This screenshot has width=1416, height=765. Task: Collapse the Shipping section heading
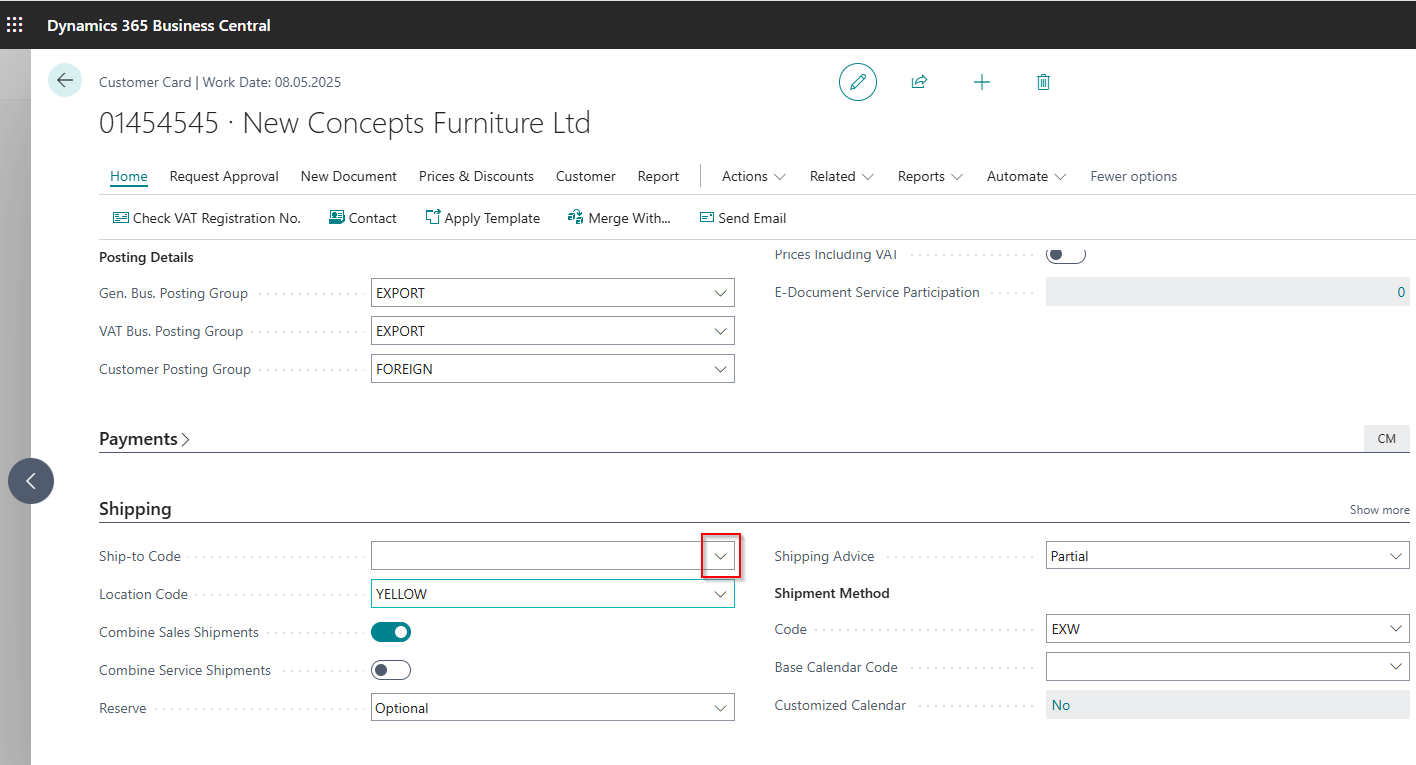135,509
